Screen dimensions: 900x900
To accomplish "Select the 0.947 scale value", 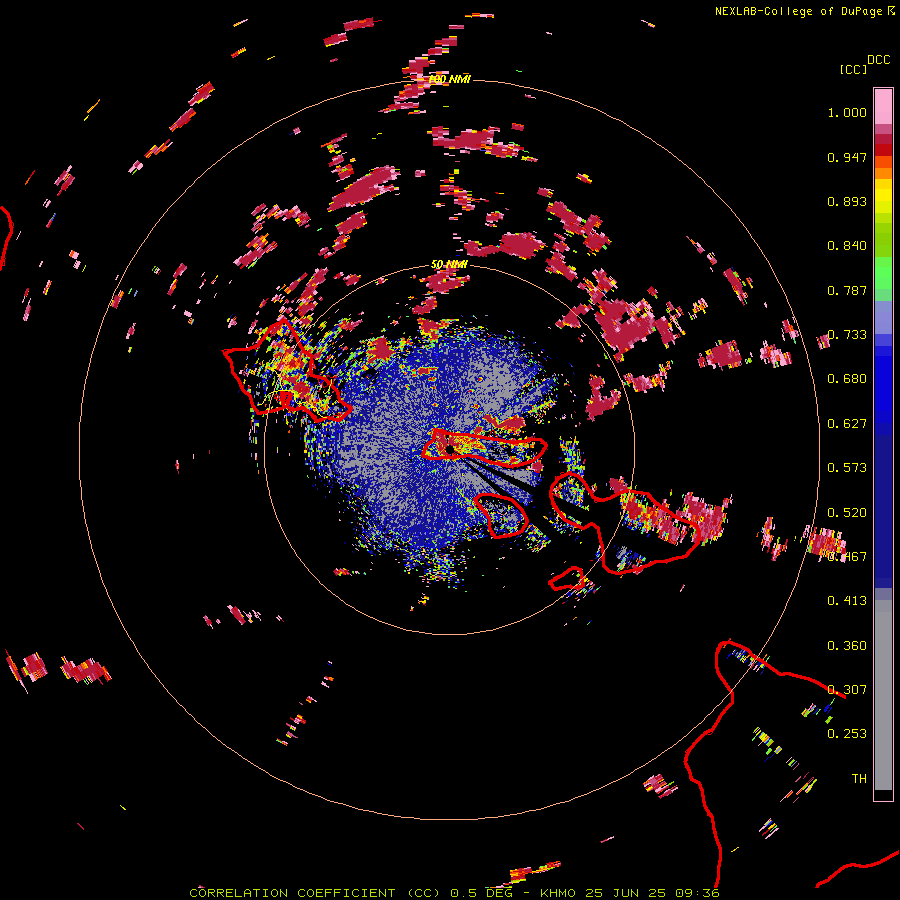I will click(847, 157).
